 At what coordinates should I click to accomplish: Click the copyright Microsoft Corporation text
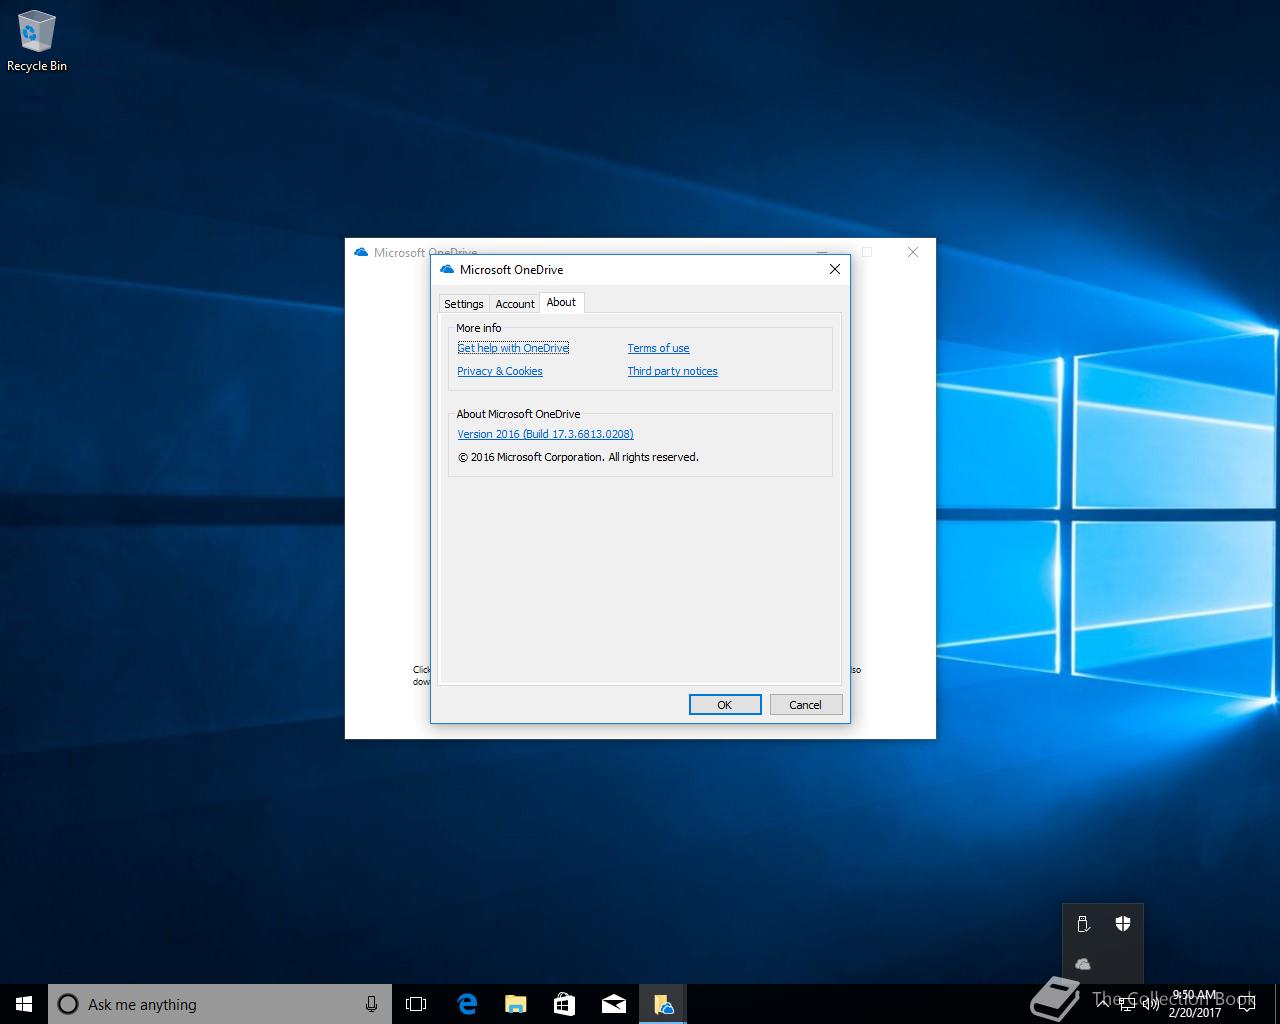578,457
